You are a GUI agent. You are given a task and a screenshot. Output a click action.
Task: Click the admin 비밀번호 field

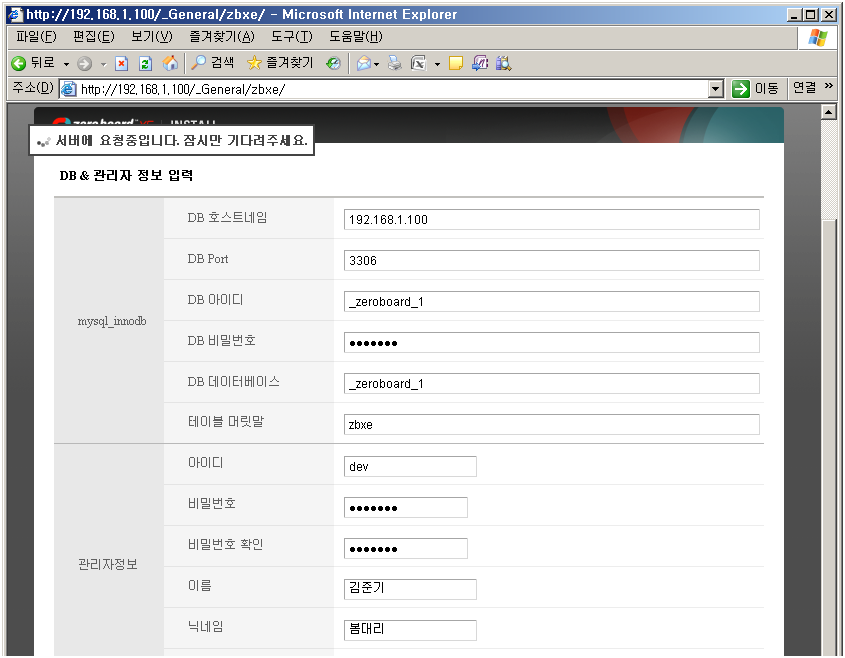(x=406, y=507)
